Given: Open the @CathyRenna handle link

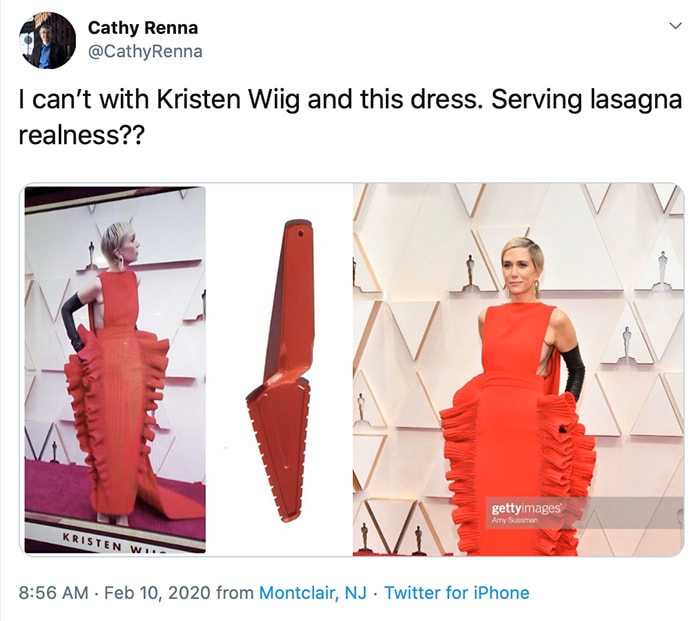Looking at the screenshot, I should point(145,51).
